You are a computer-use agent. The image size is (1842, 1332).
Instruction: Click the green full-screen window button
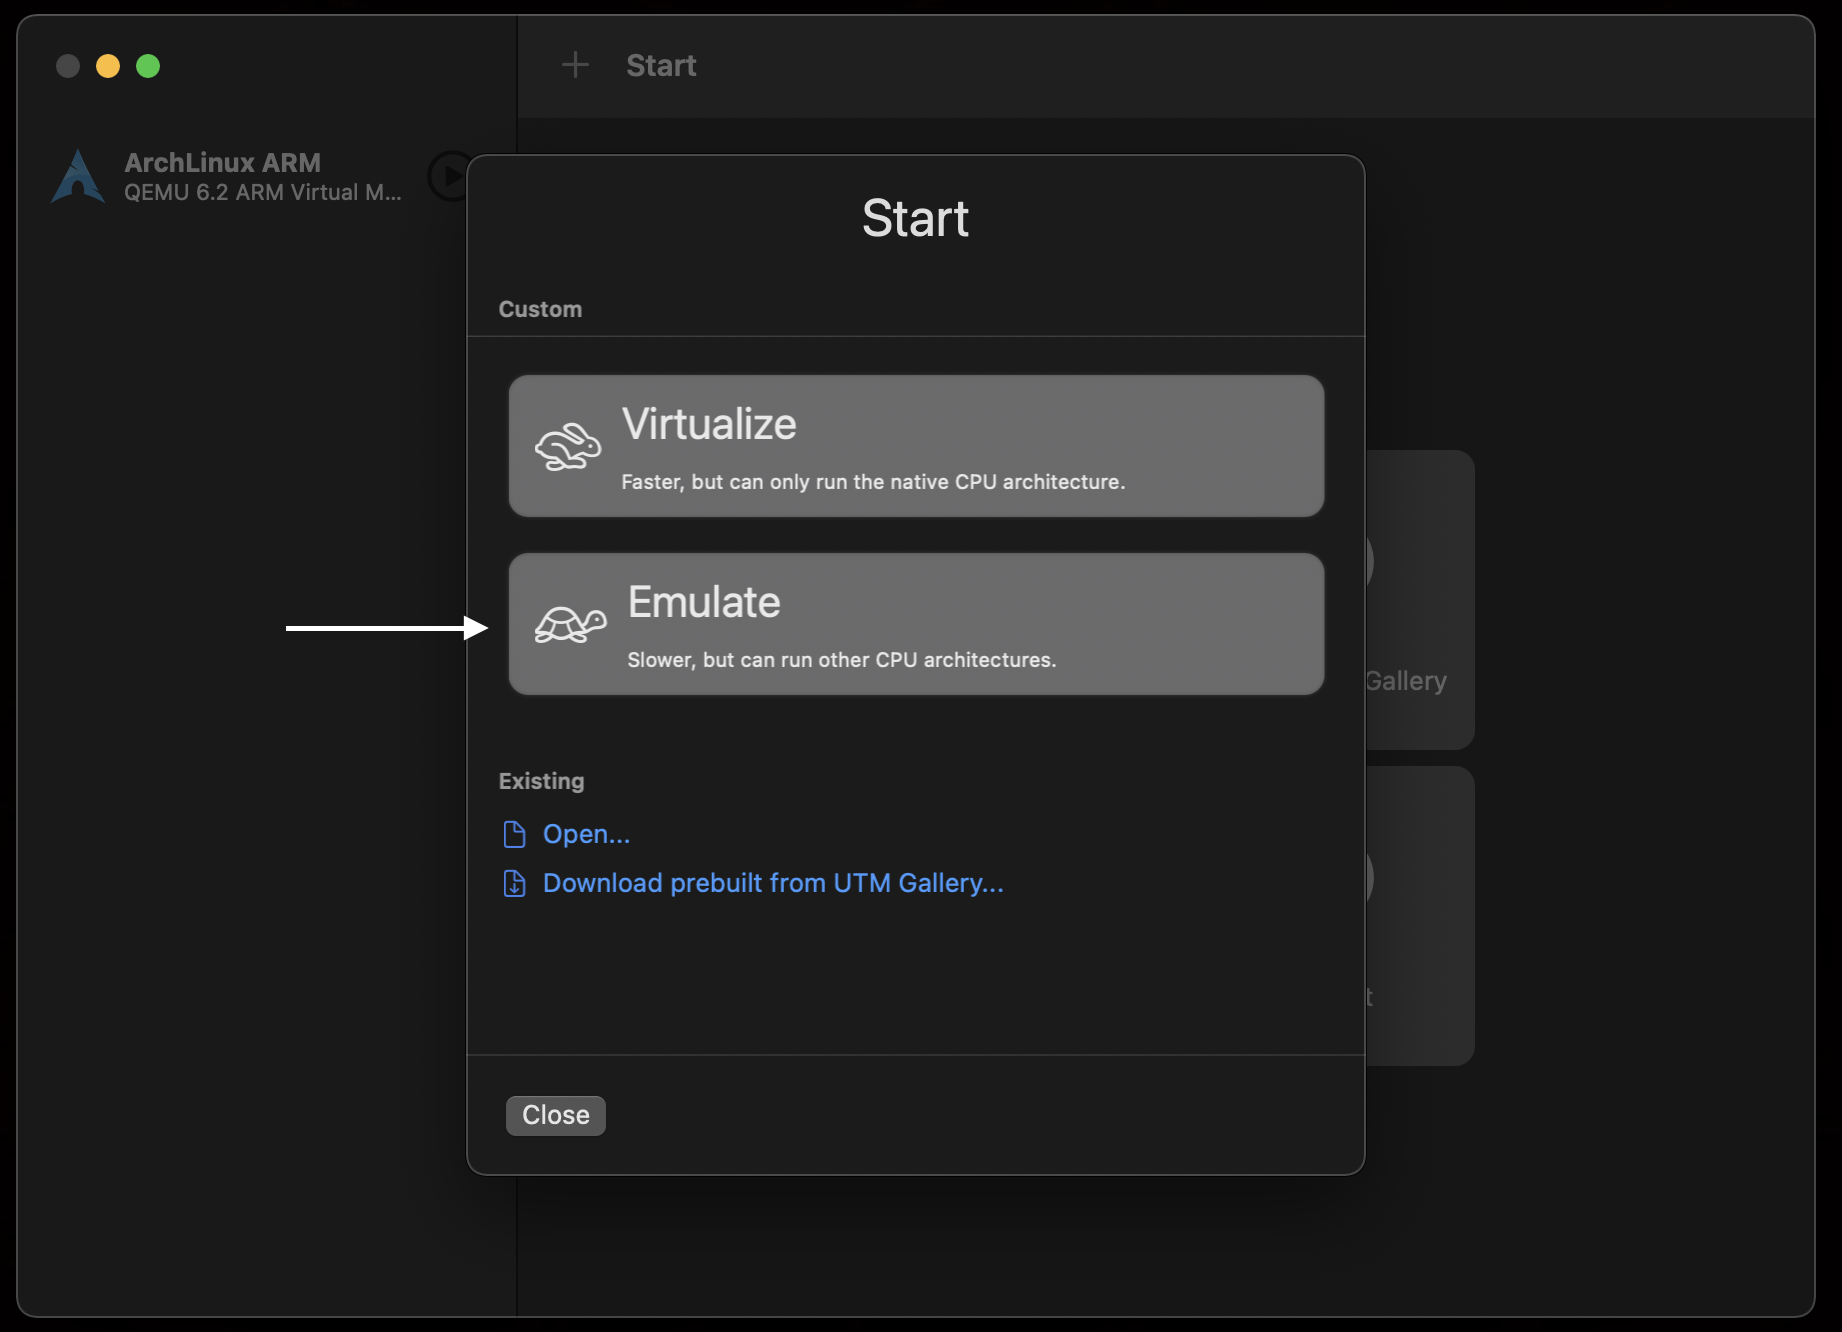point(148,66)
